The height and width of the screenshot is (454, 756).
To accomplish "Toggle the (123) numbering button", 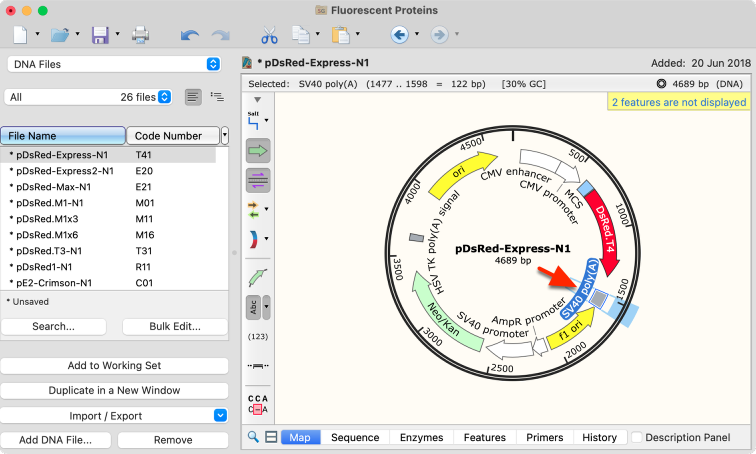I will coord(258,336).
